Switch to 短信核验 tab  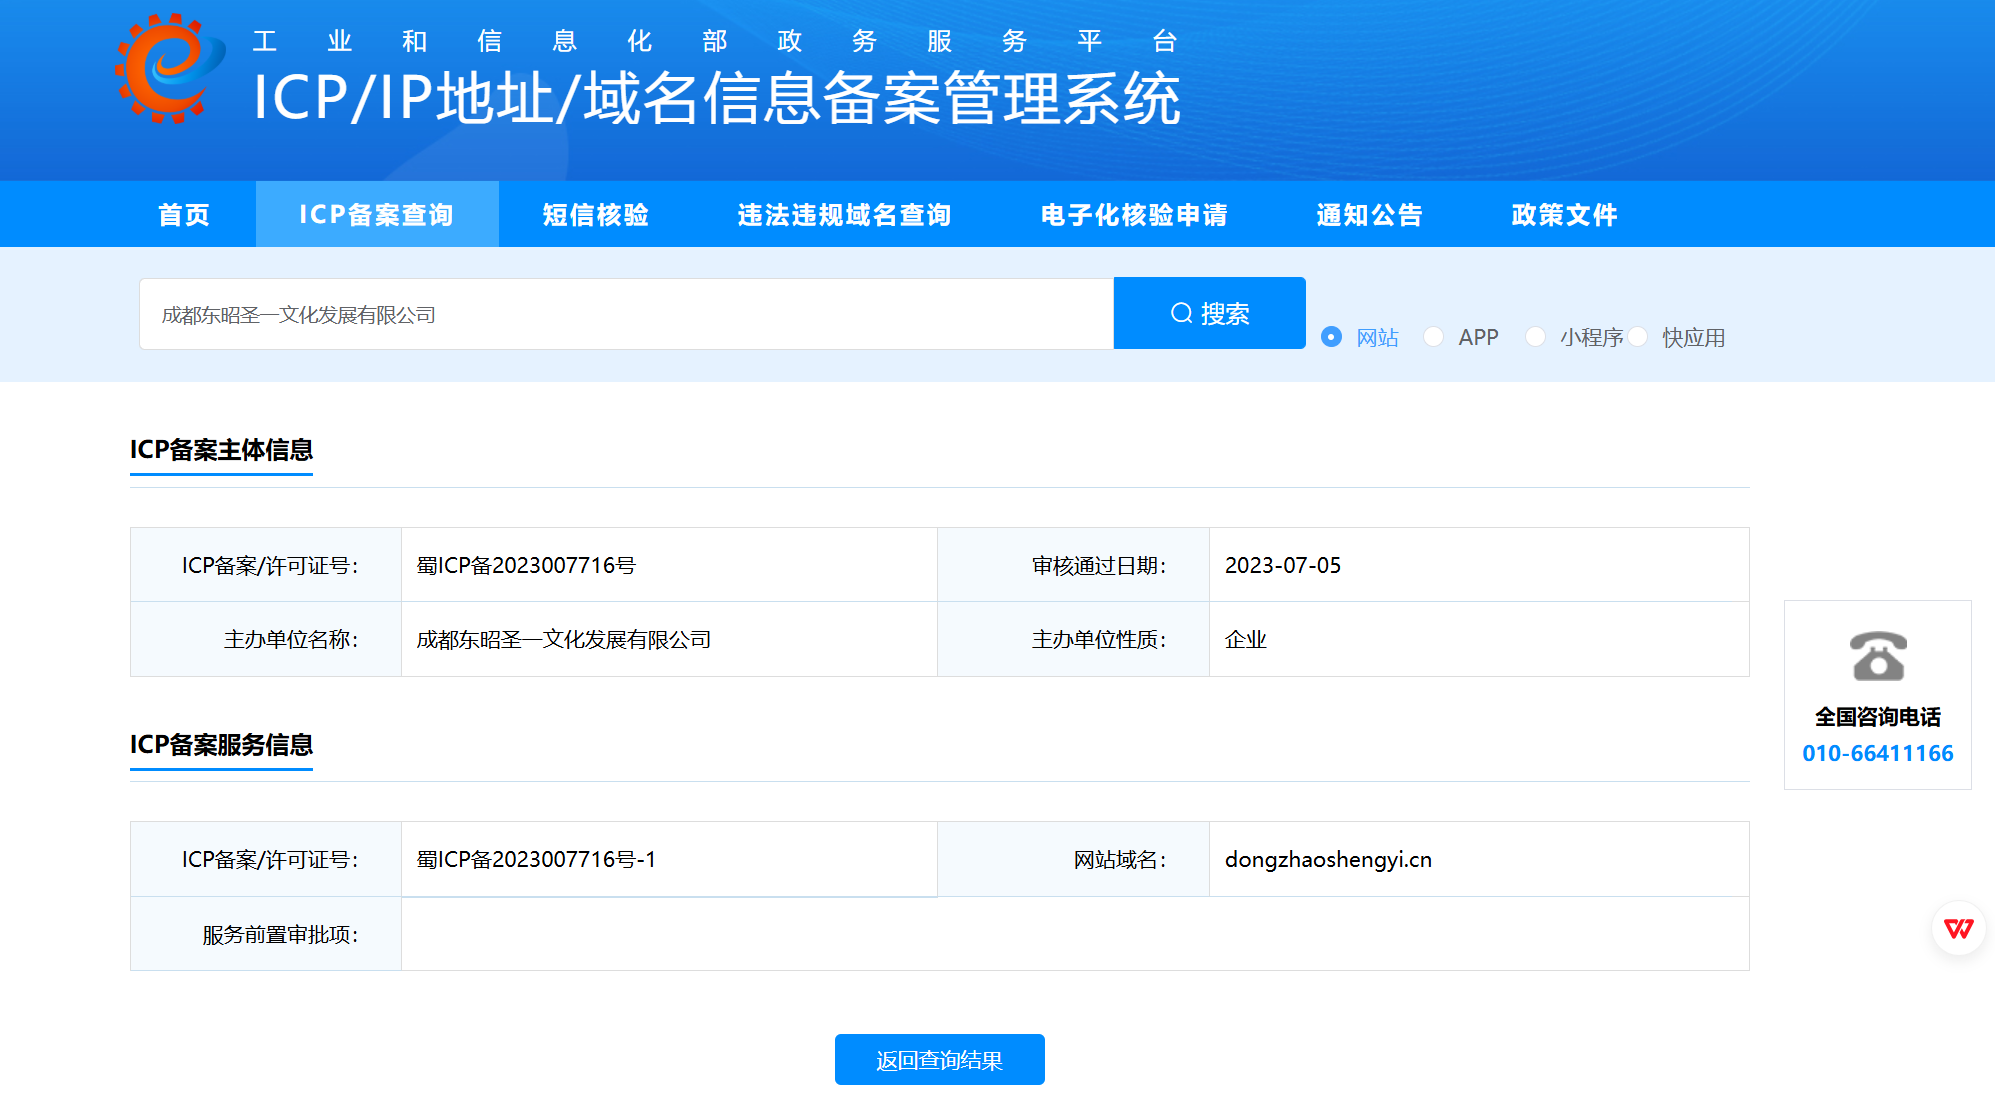click(596, 215)
